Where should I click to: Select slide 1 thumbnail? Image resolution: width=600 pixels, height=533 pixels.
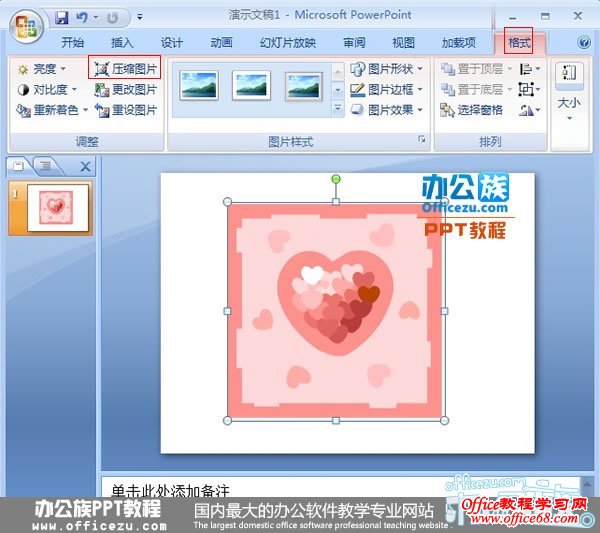(57, 208)
